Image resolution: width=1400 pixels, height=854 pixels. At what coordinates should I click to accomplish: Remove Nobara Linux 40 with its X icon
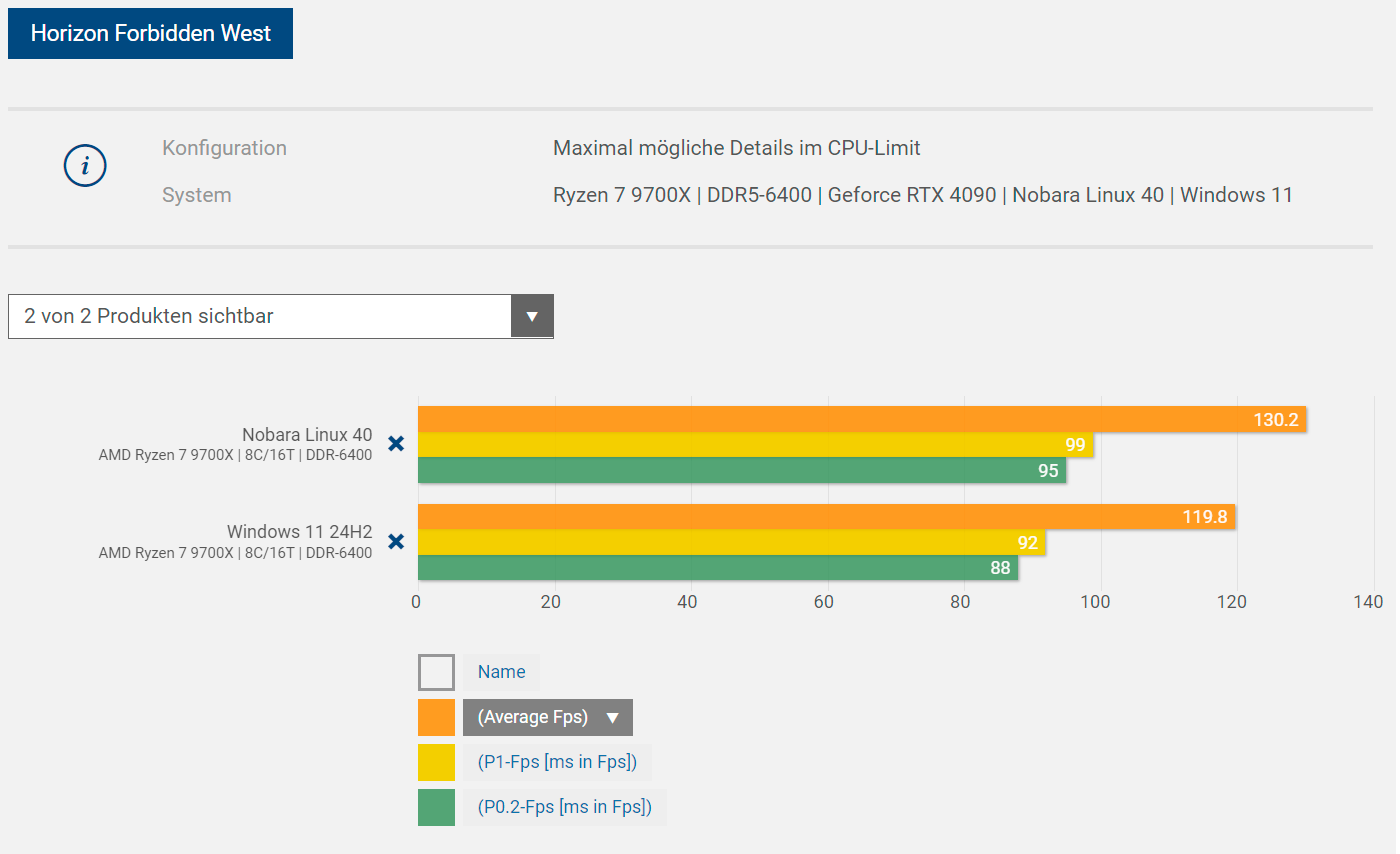[396, 443]
